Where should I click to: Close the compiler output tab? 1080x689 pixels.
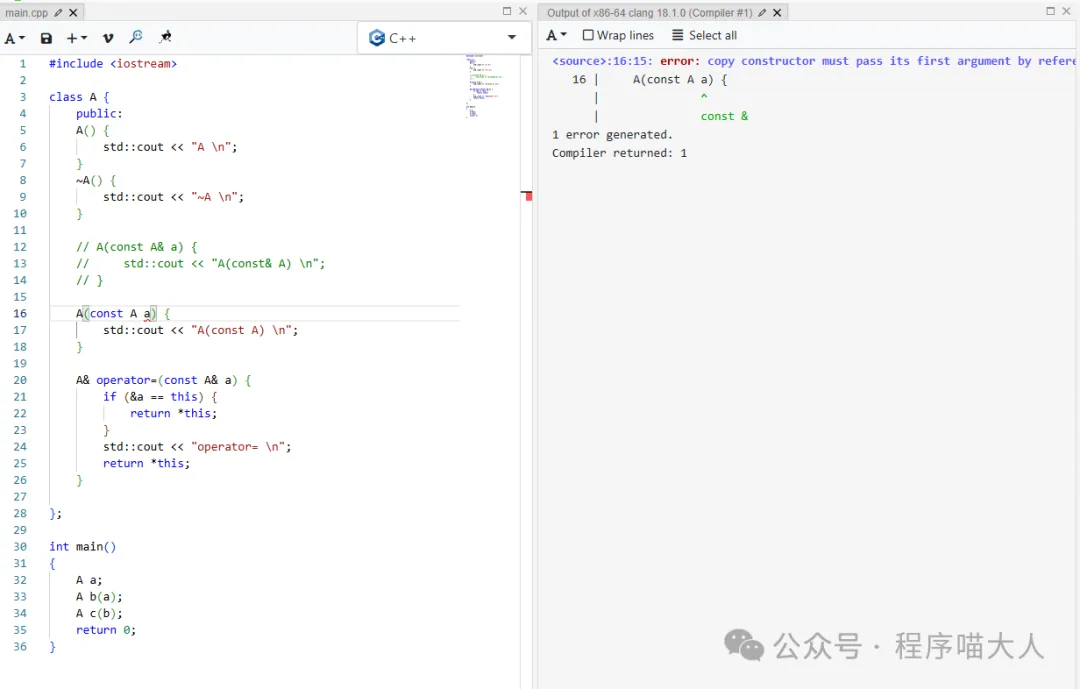point(777,12)
